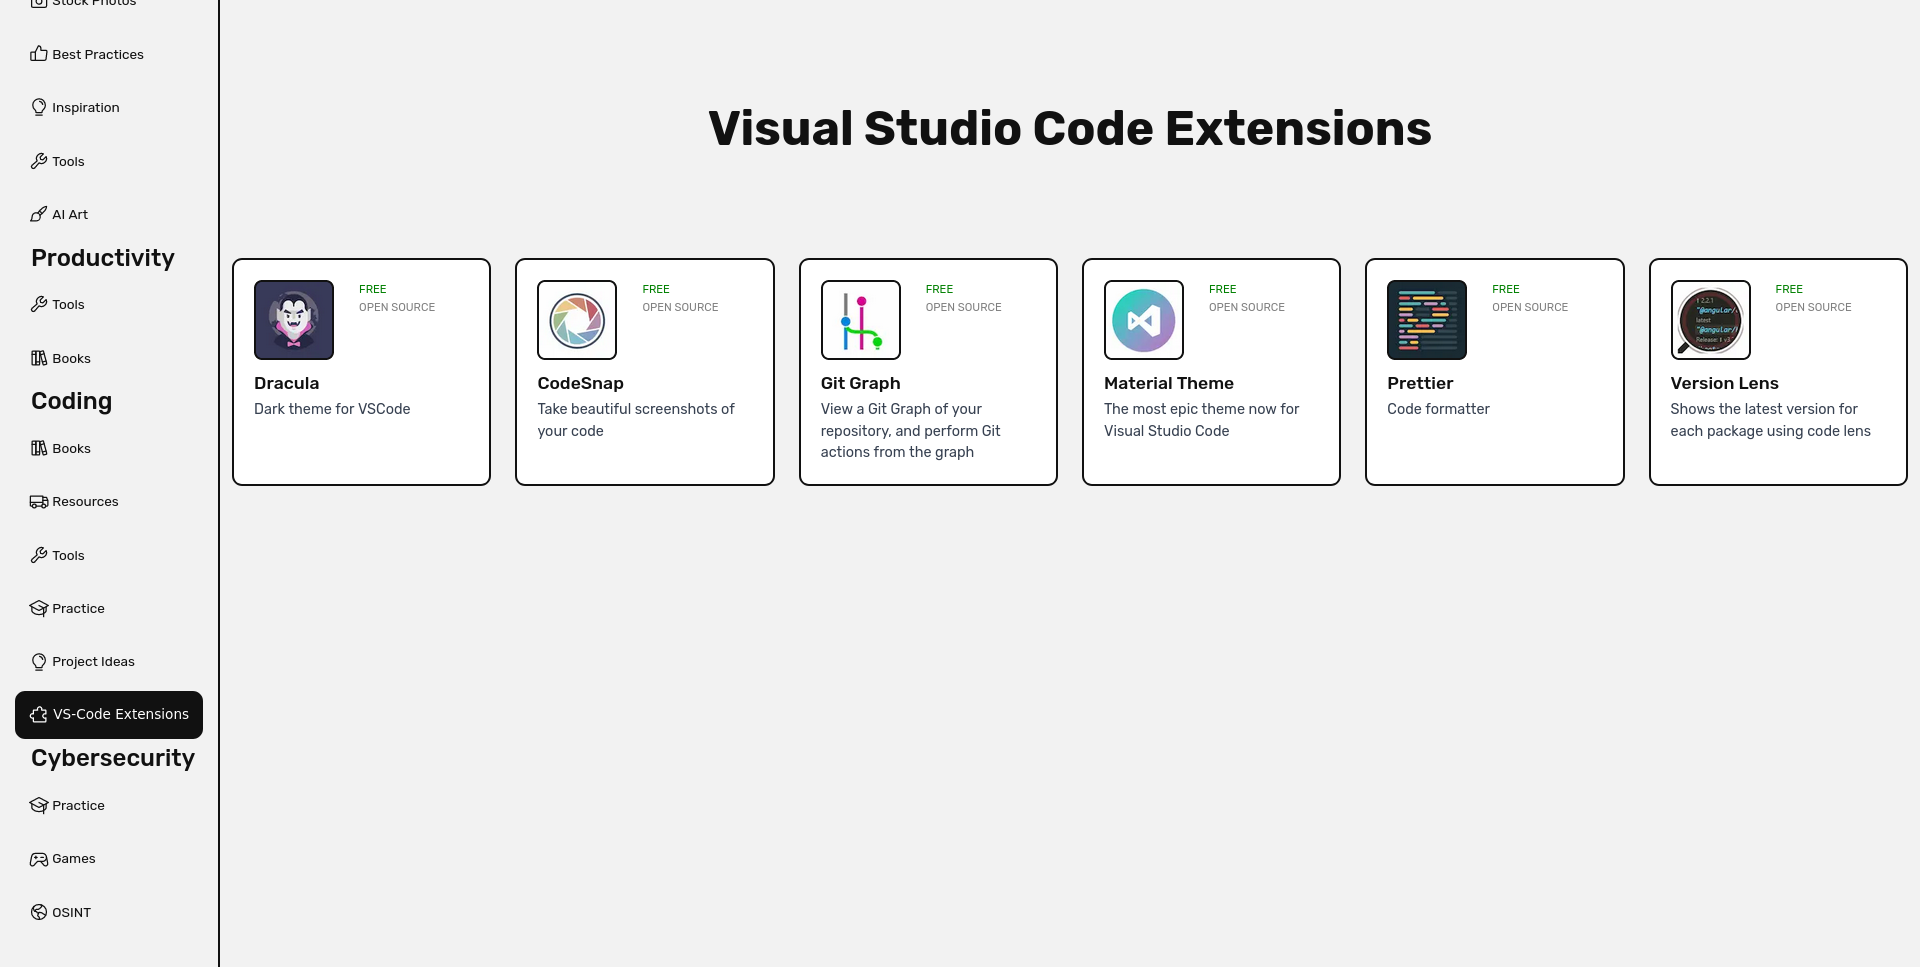
Task: Click thumbs-up icon beside Best Practices
Action: [39, 54]
